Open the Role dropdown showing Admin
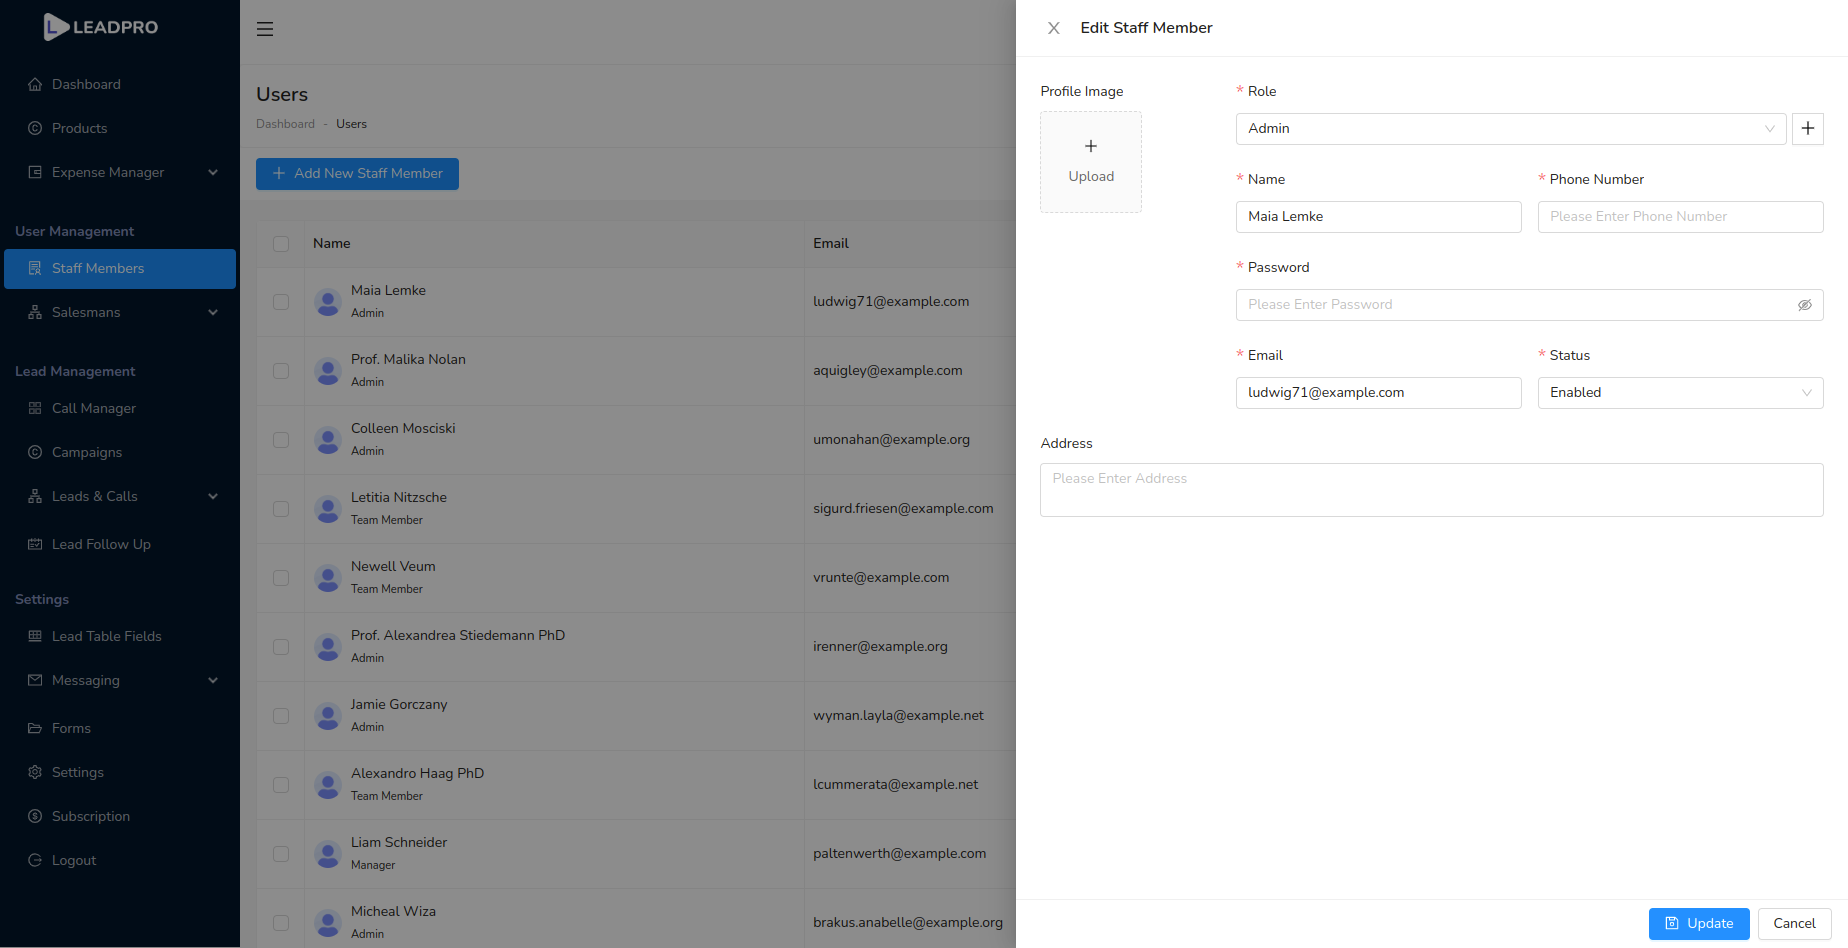1848x948 pixels. (x=1511, y=128)
